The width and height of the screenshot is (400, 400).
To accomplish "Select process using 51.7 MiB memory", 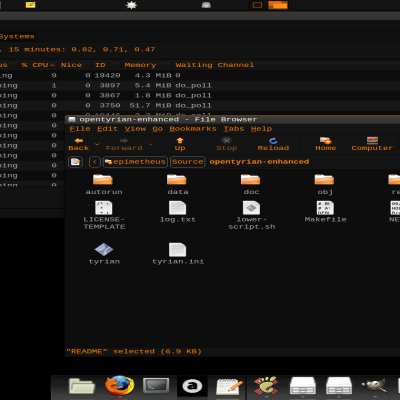I will [200, 105].
